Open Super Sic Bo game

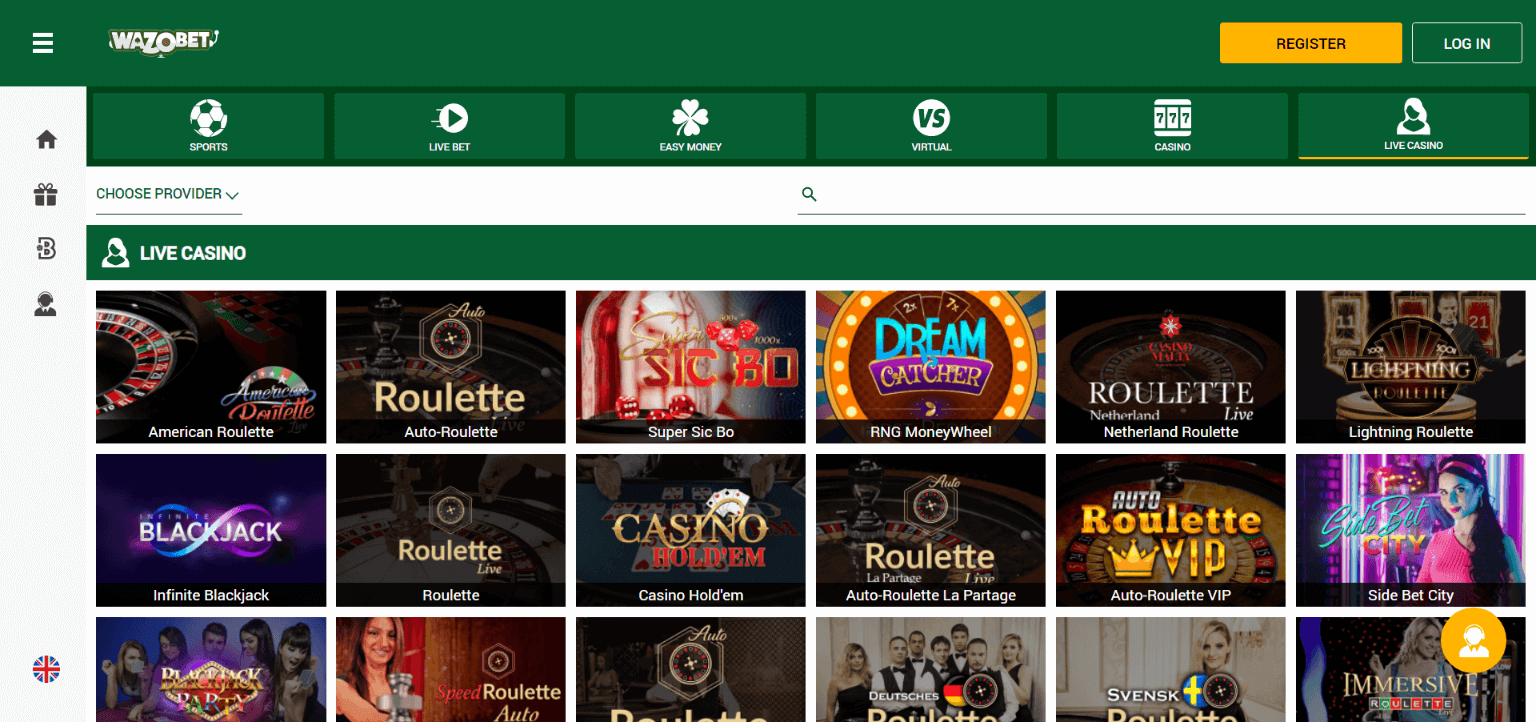691,367
